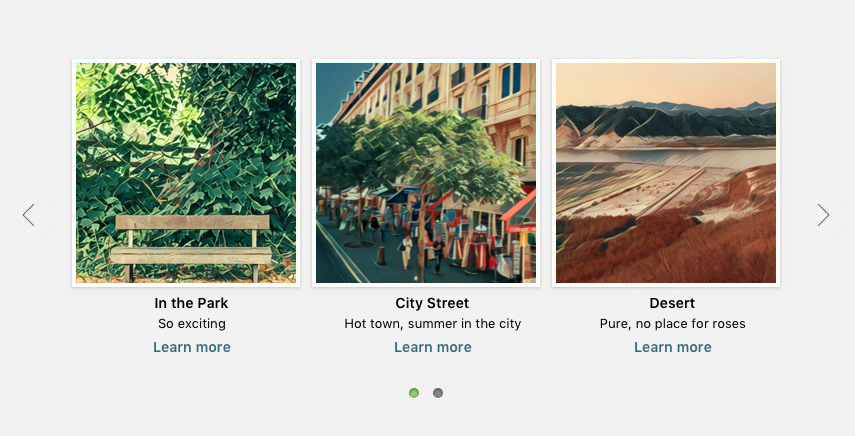The image size is (855, 436).
Task: Open the City Street image
Action: tap(426, 173)
